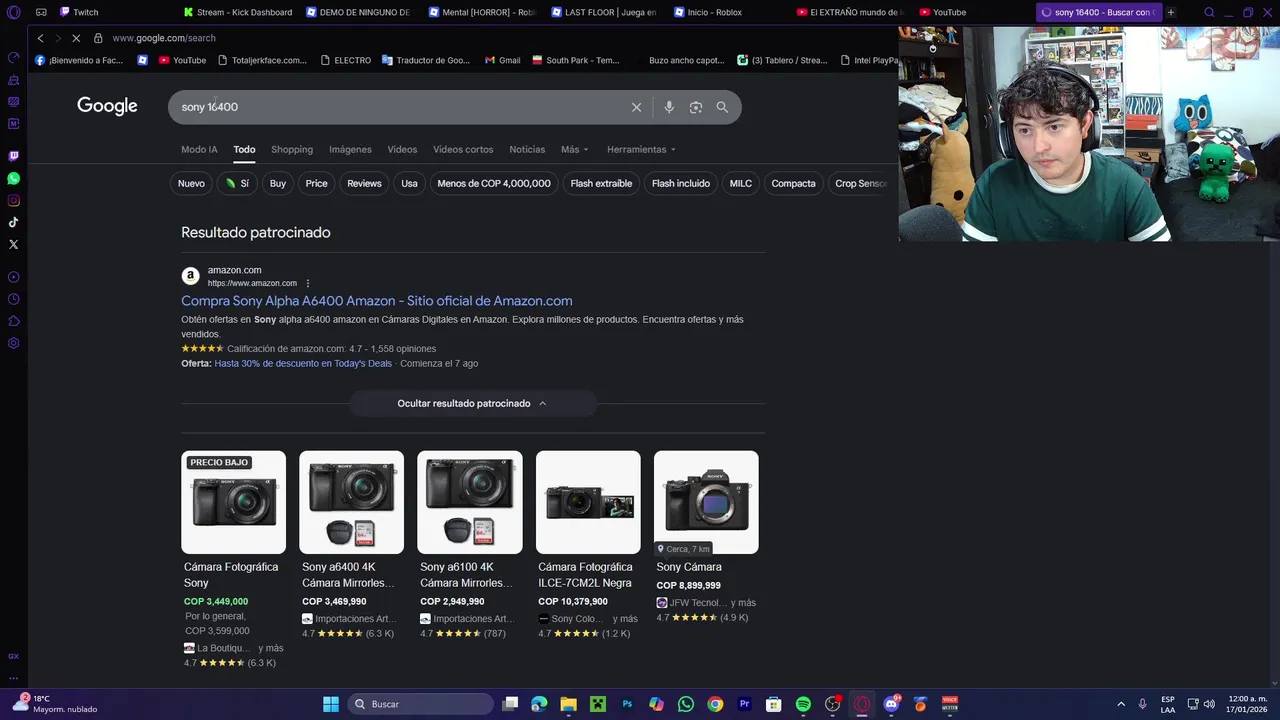The image size is (1280, 720).
Task: Click the Windows taskbar Buscar field
Action: pyautogui.click(x=421, y=704)
